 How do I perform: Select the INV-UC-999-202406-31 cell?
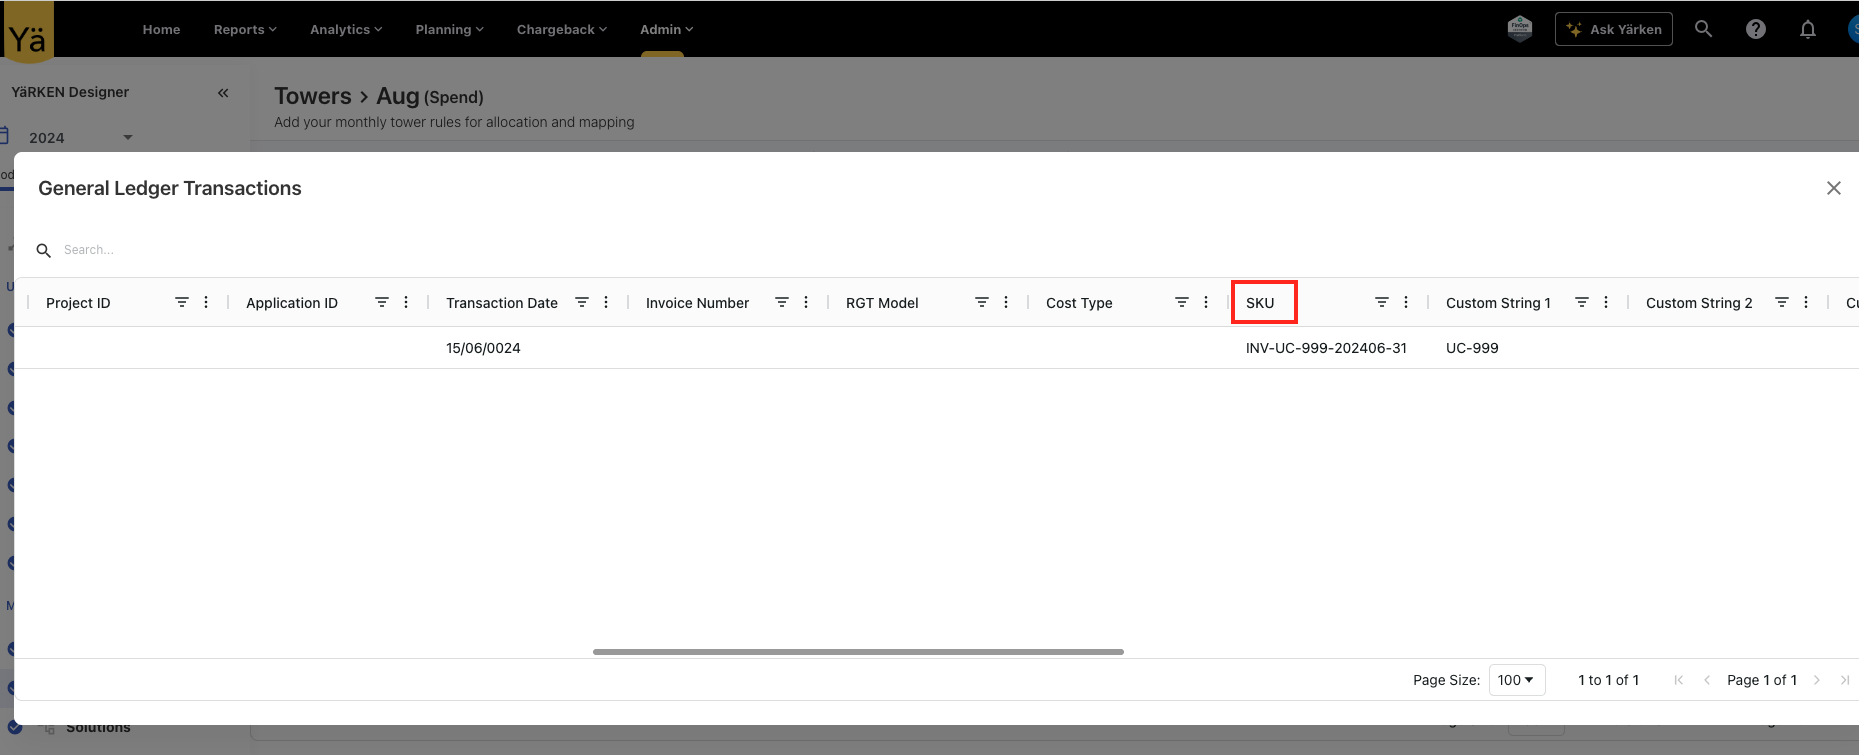[1326, 348]
